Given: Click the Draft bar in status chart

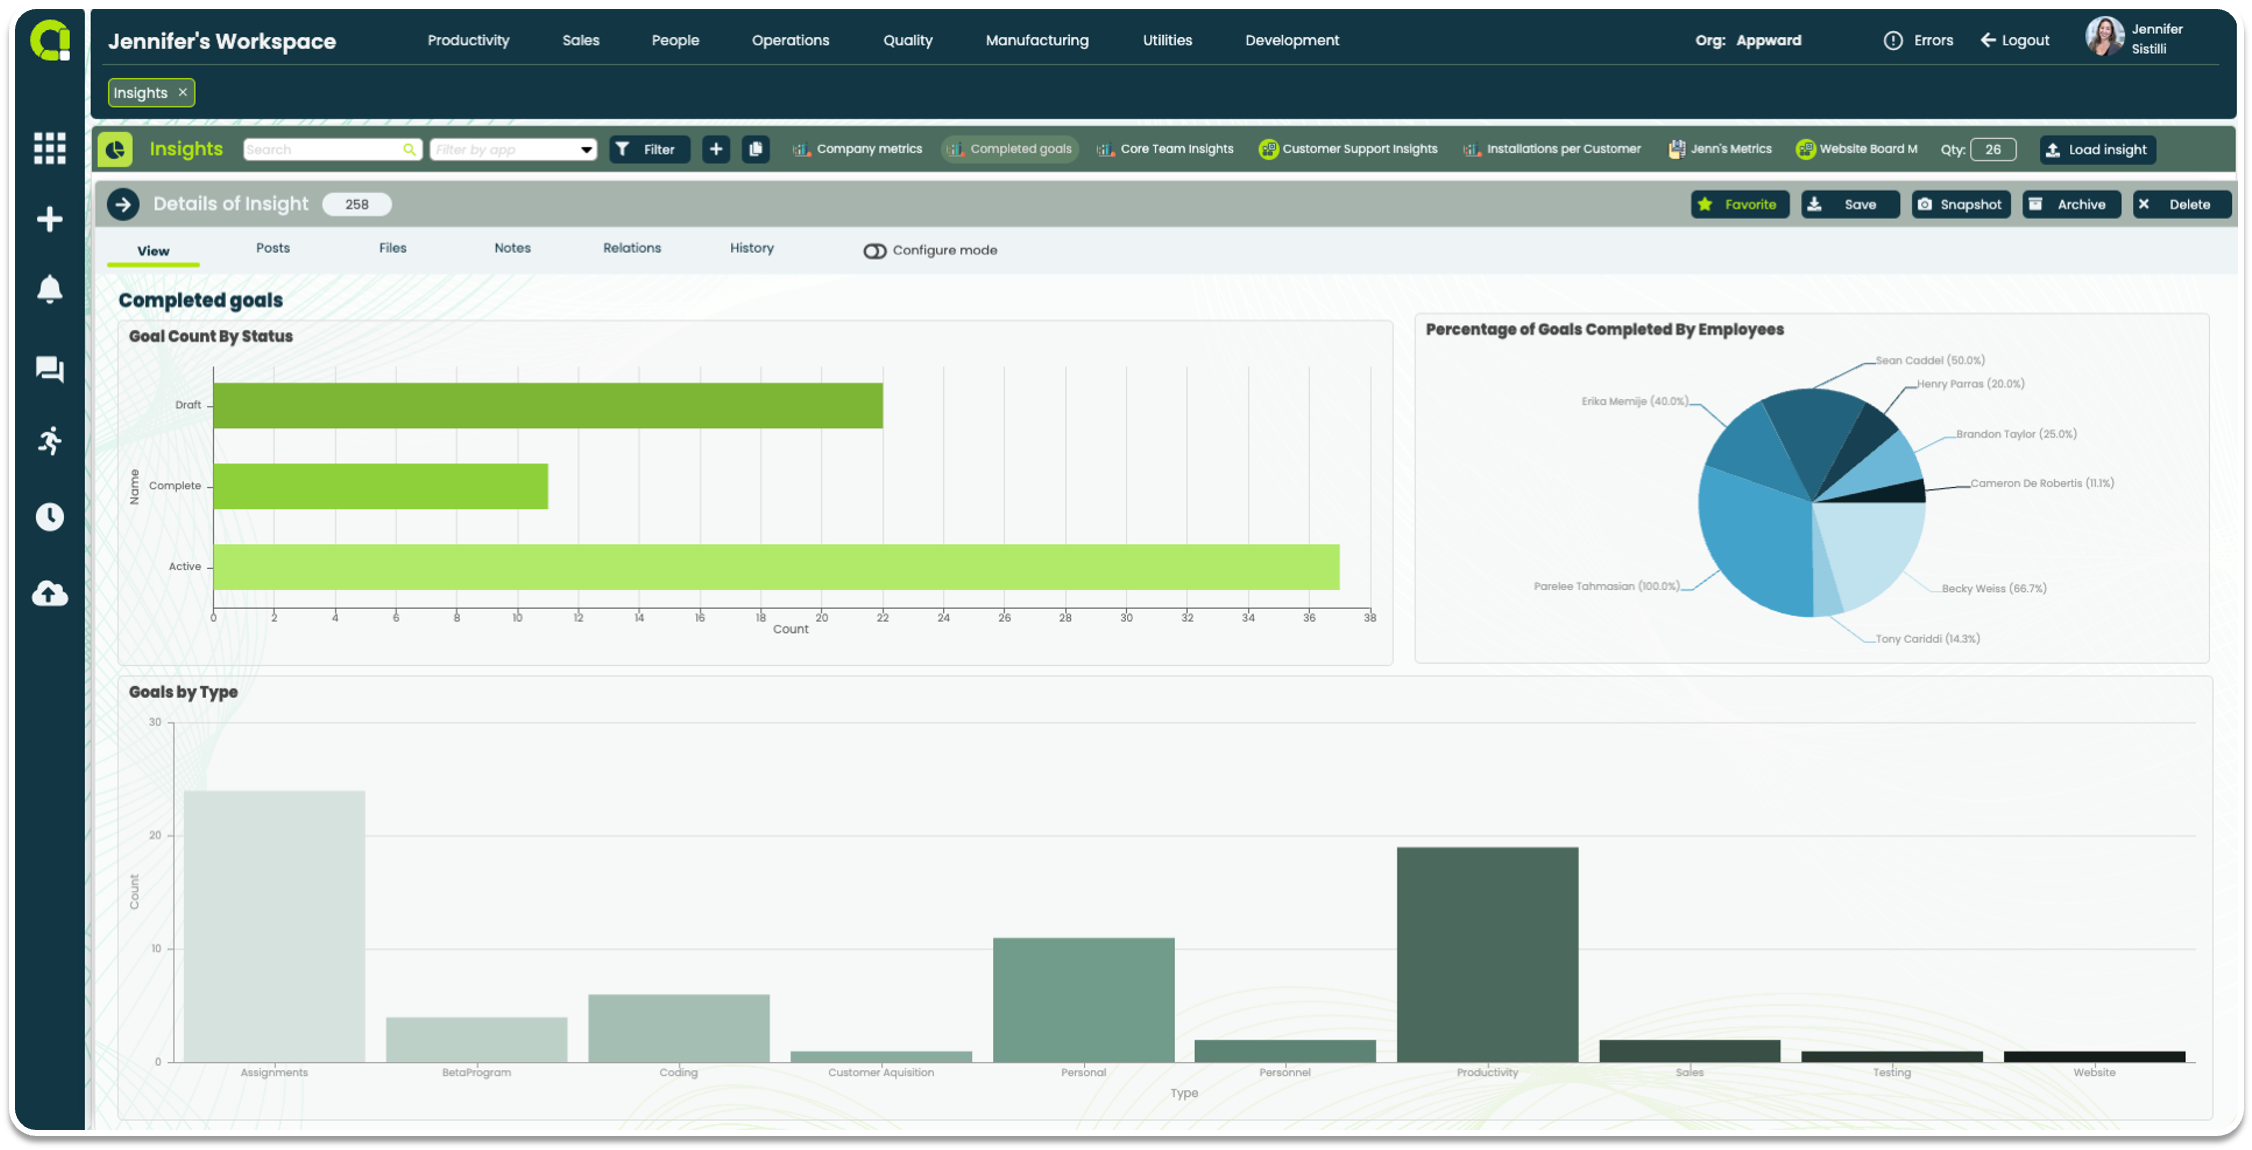Looking at the screenshot, I should coord(548,405).
